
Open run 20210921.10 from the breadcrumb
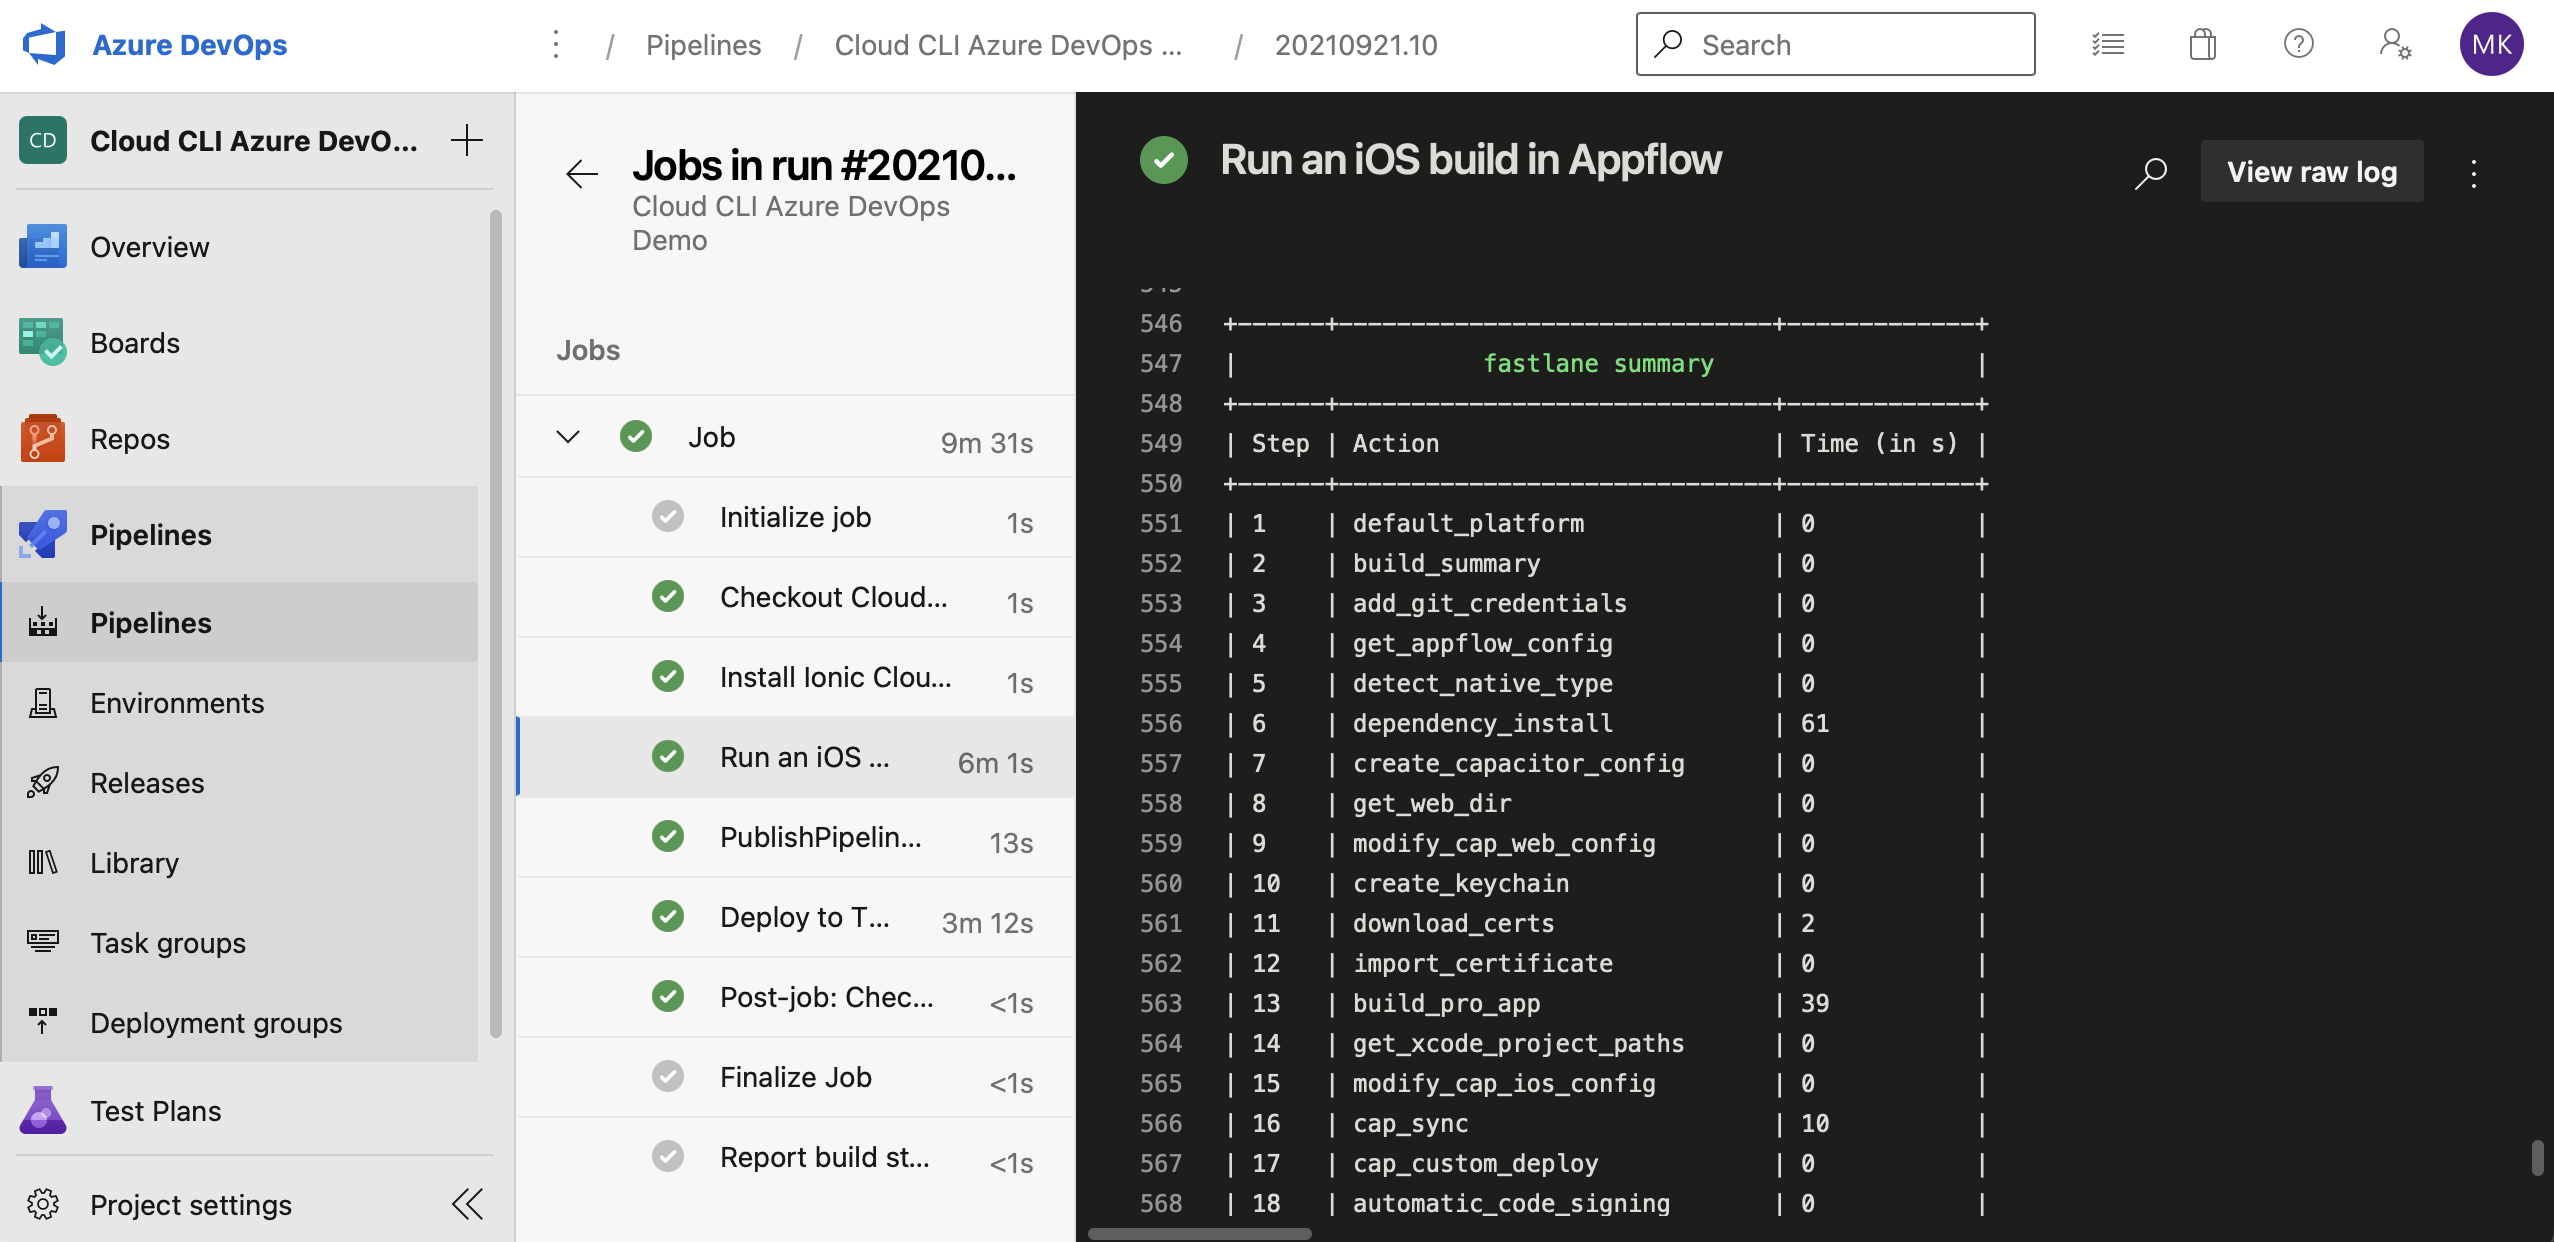click(x=1355, y=44)
